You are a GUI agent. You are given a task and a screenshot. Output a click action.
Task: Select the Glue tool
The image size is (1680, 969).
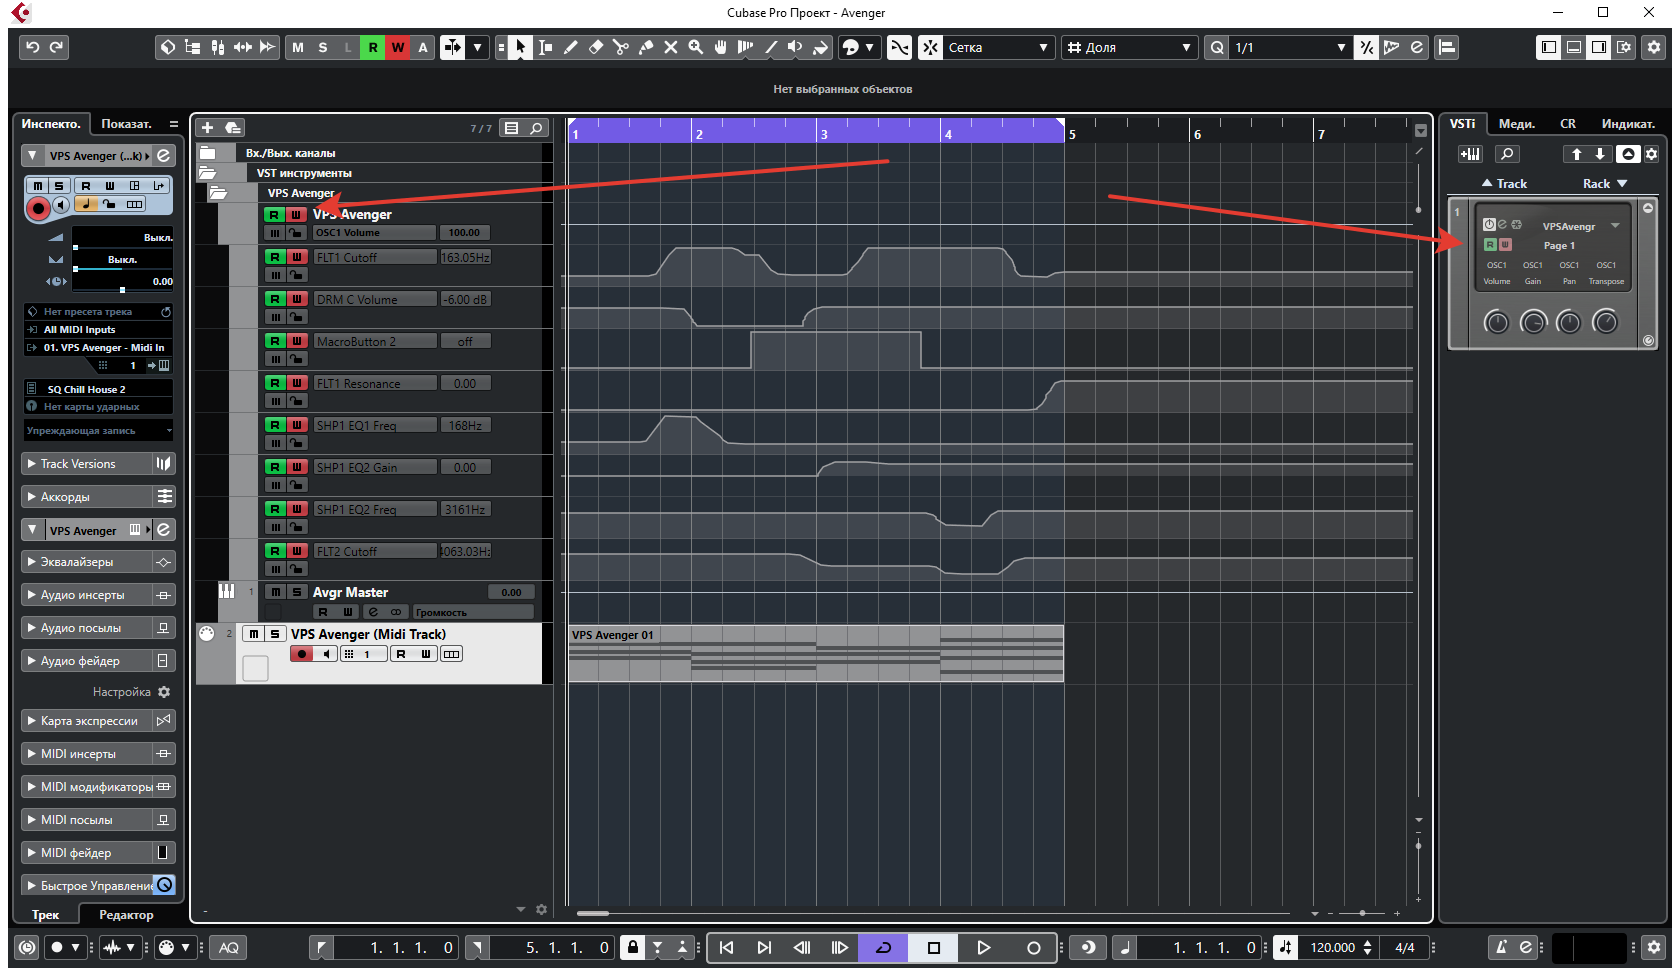click(645, 47)
